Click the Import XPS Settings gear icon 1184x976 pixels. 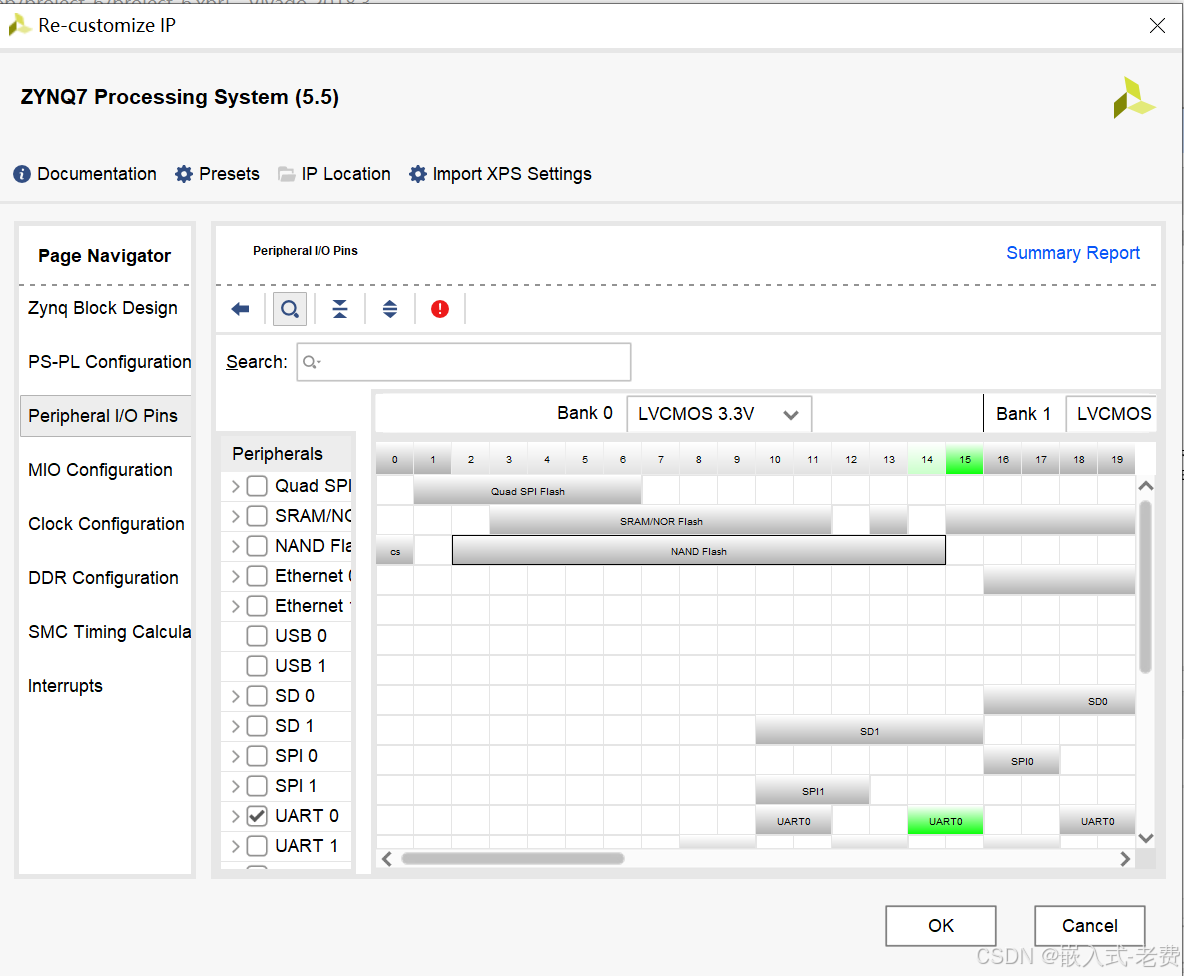[418, 174]
